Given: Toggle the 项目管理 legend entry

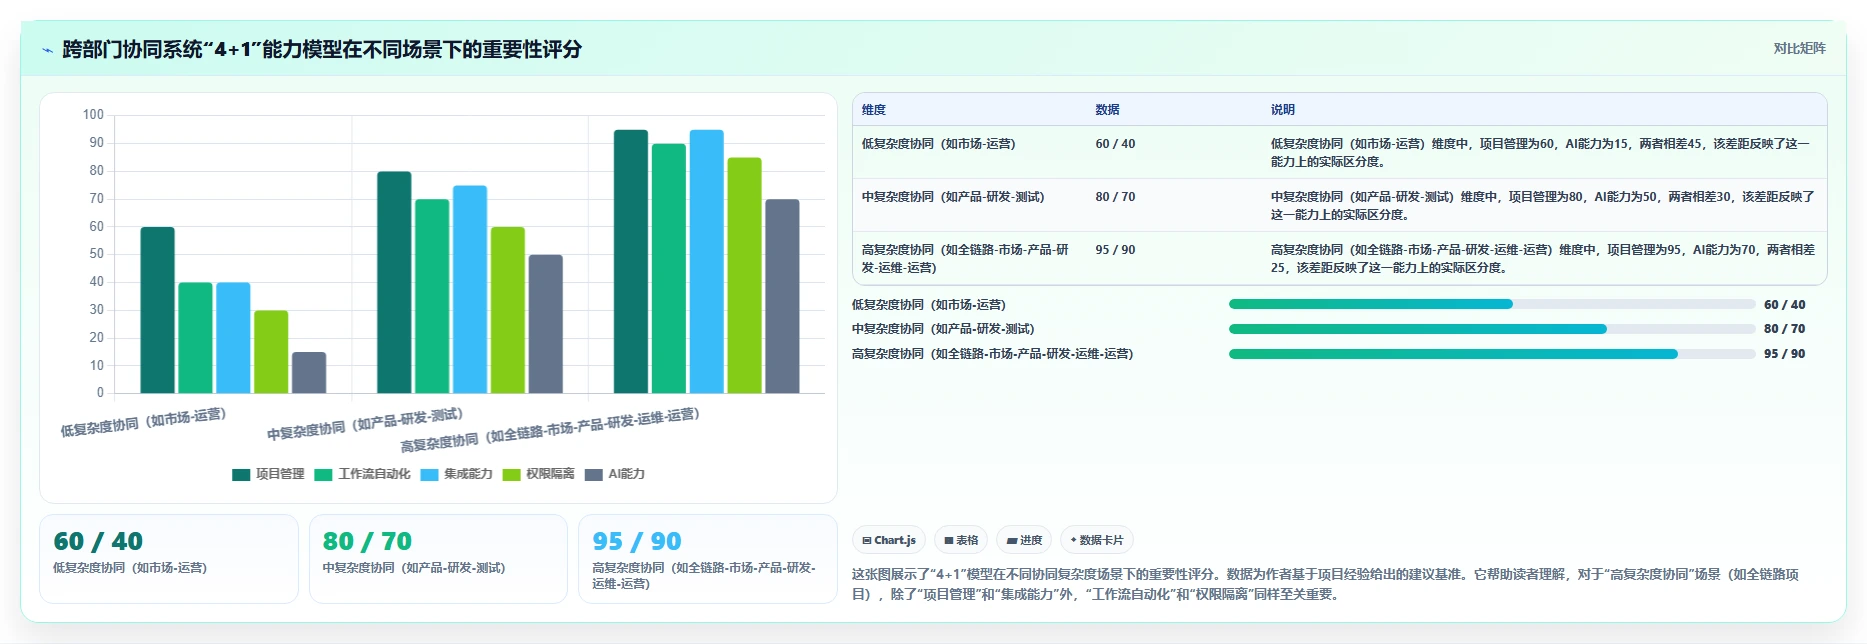Looking at the screenshot, I should point(268,474).
